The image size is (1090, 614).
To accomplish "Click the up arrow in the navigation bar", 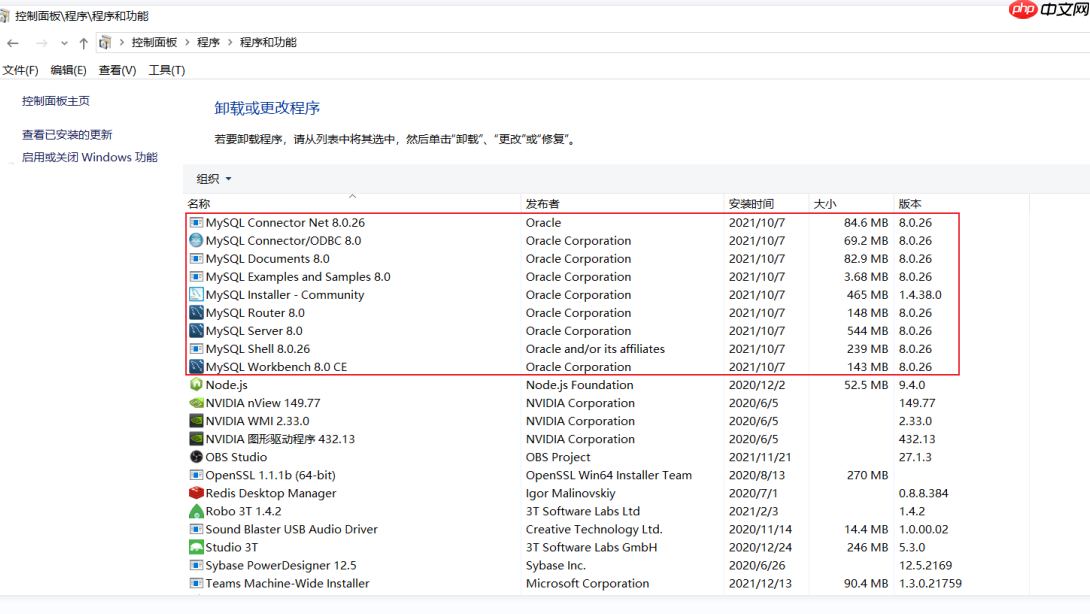I will tap(82, 42).
